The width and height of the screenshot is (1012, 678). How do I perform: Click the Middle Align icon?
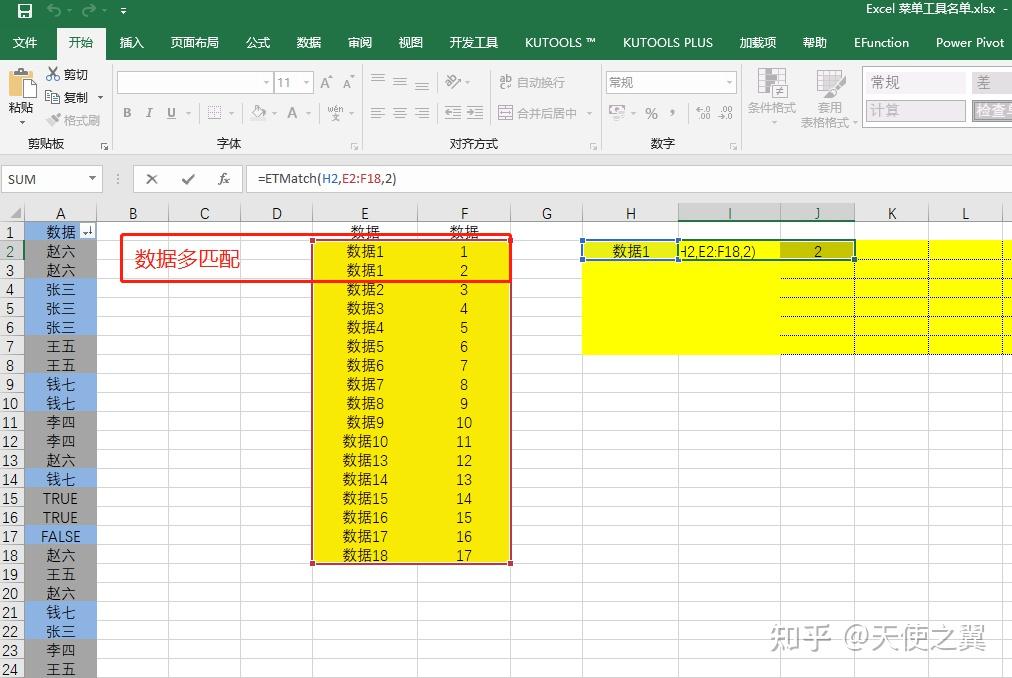point(400,81)
